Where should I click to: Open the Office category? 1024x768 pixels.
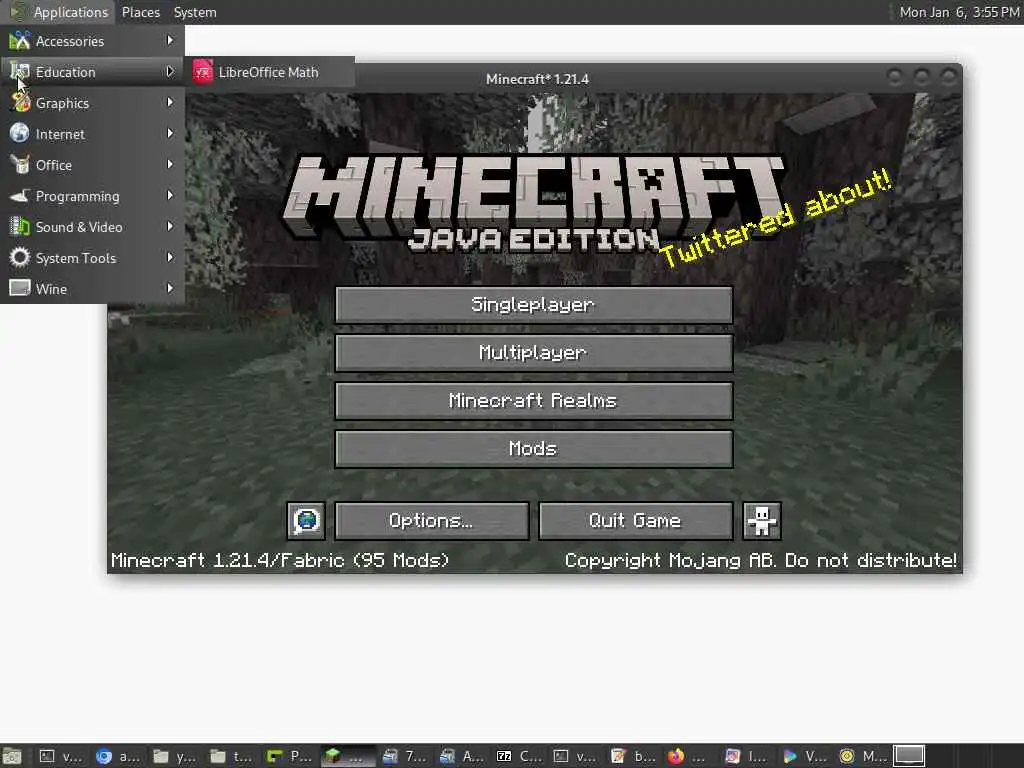pos(92,165)
